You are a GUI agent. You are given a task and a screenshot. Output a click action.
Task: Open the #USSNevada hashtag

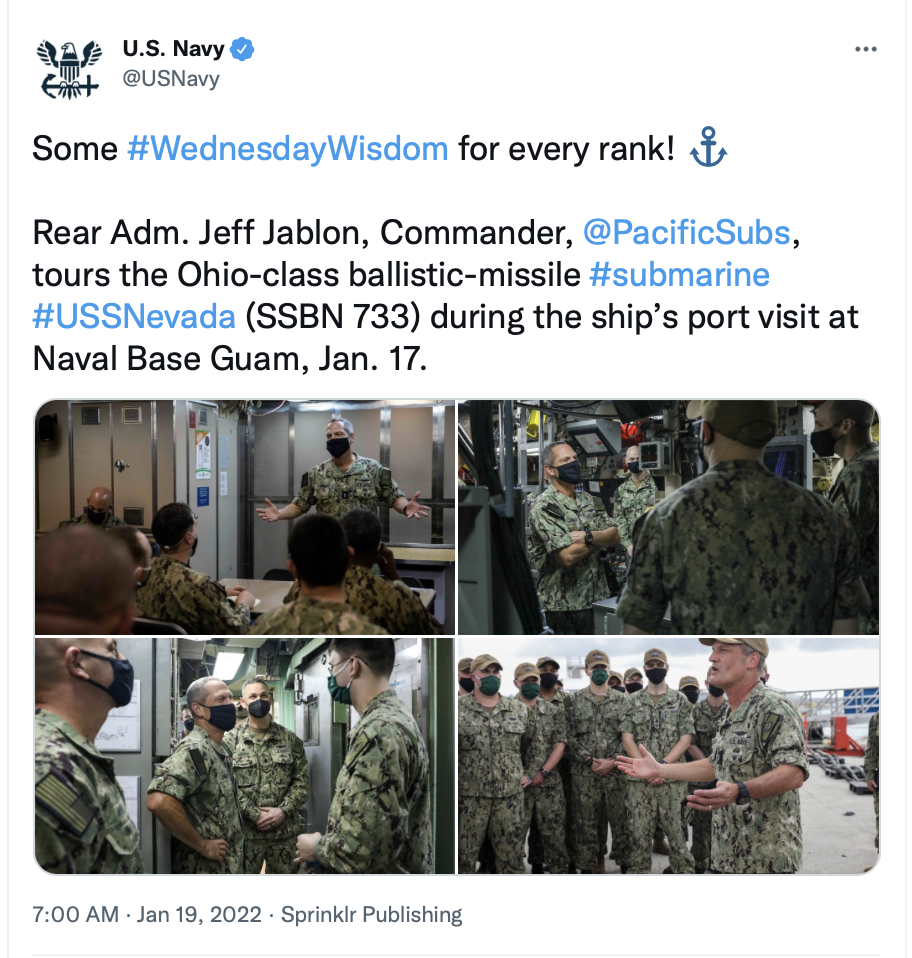point(134,316)
